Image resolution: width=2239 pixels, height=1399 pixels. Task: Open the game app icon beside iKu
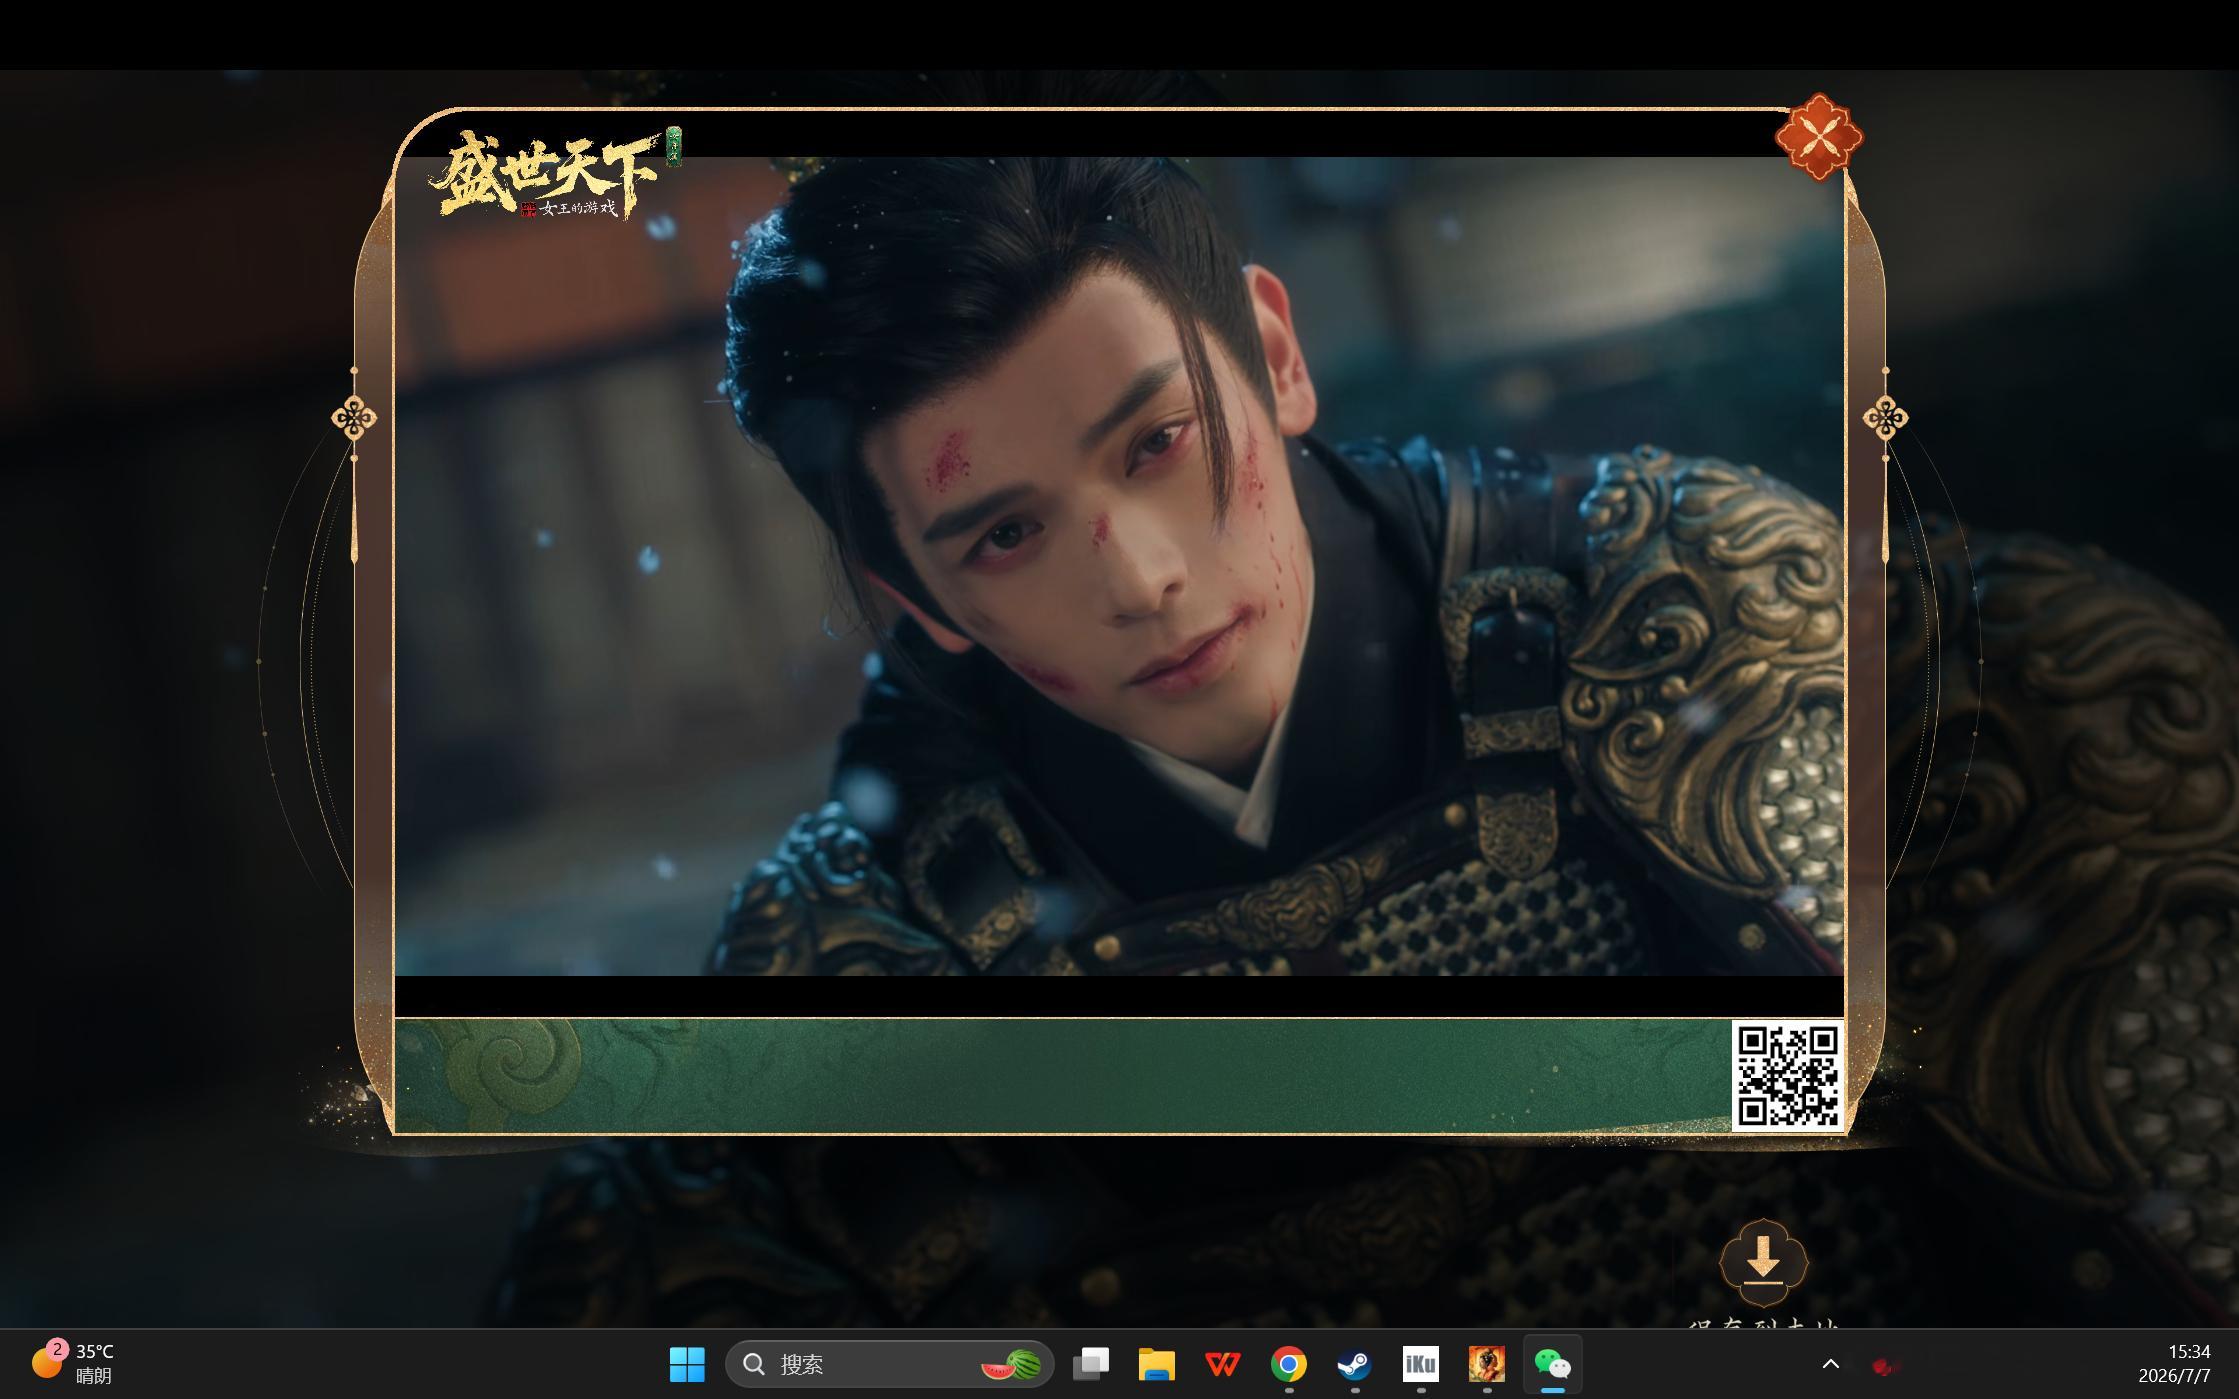1487,1364
